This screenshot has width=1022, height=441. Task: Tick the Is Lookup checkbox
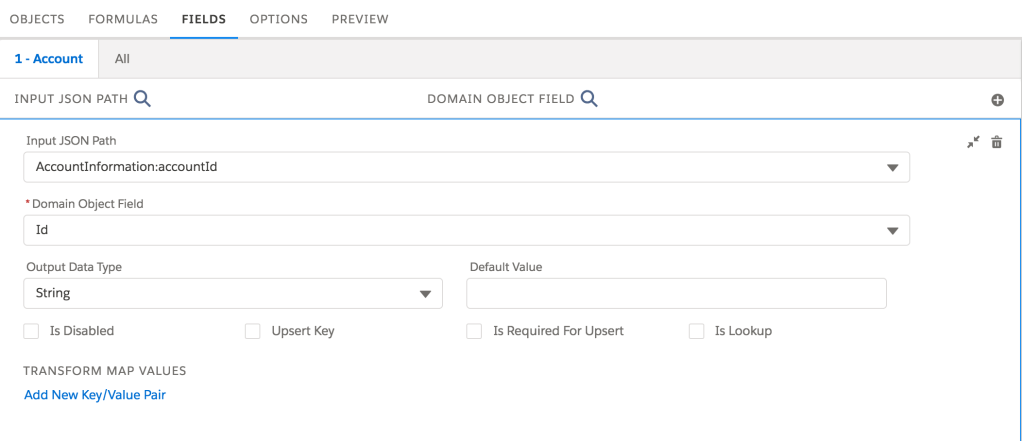coord(696,331)
